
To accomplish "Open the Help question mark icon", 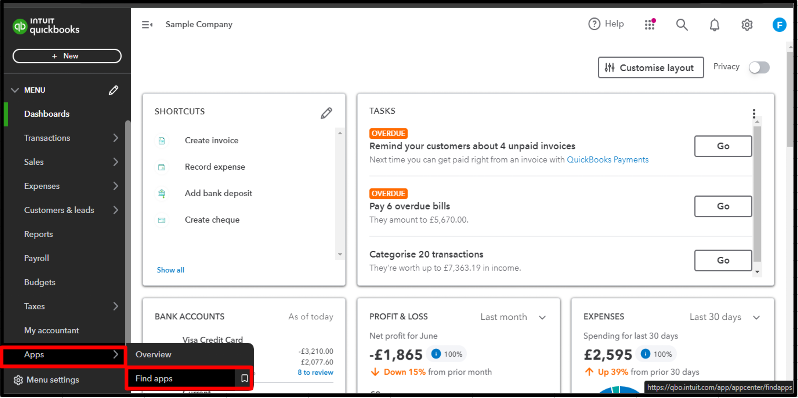I will (594, 24).
